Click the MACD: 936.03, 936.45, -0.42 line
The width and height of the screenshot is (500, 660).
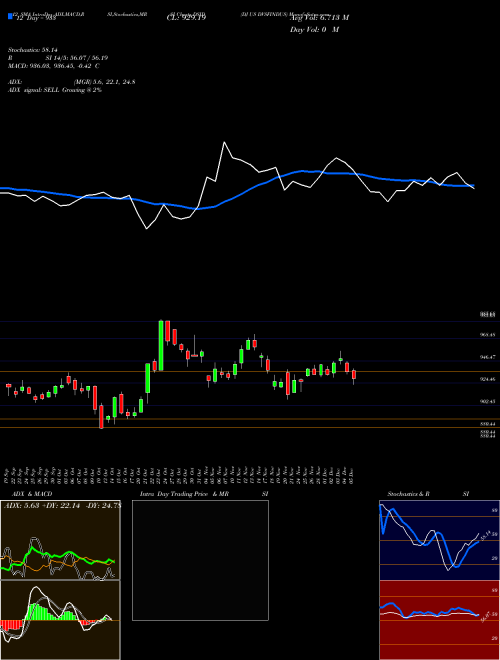pos(53,66)
